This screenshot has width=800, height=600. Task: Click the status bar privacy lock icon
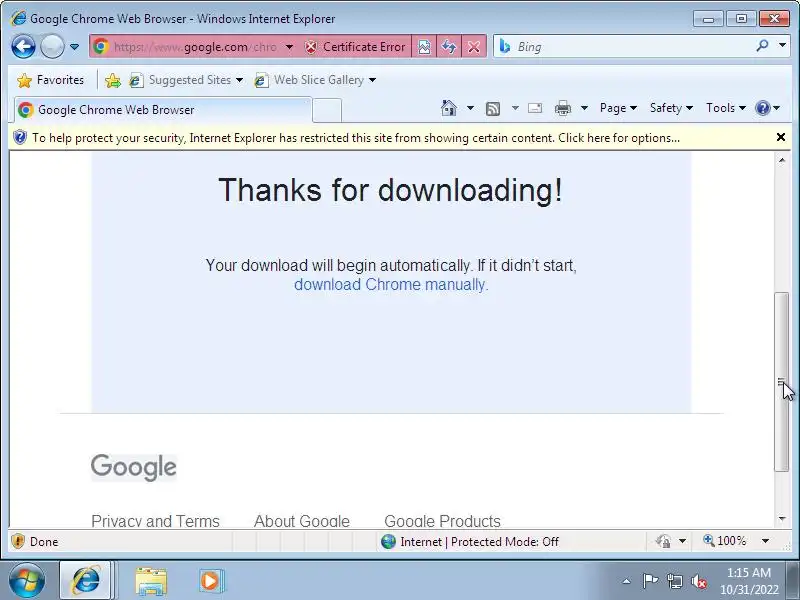coord(663,541)
